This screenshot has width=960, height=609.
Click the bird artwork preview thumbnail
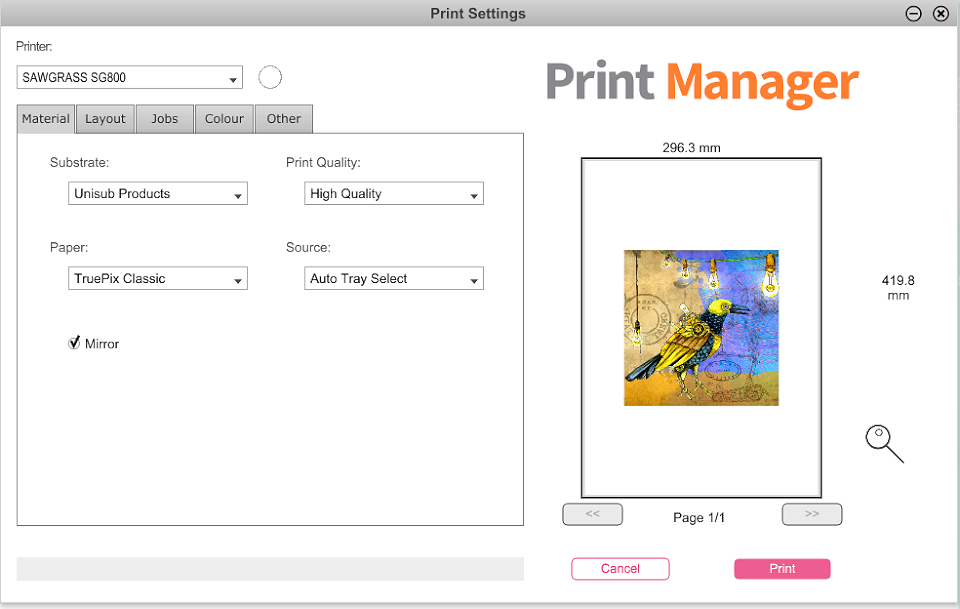coord(701,327)
